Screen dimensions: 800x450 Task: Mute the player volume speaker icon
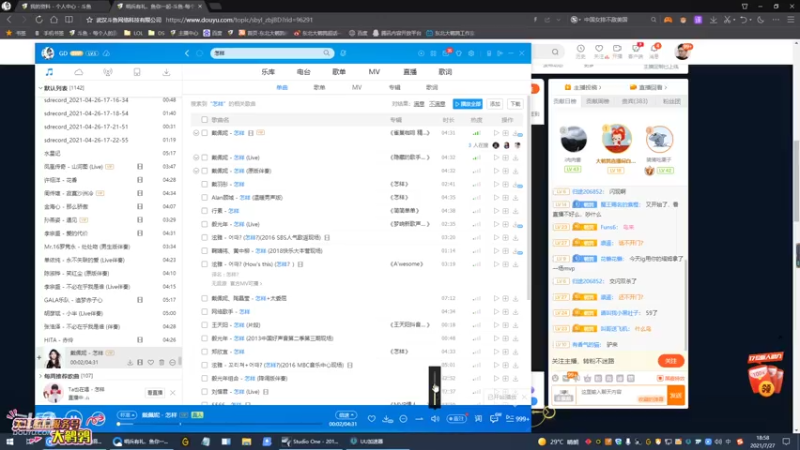pos(435,418)
